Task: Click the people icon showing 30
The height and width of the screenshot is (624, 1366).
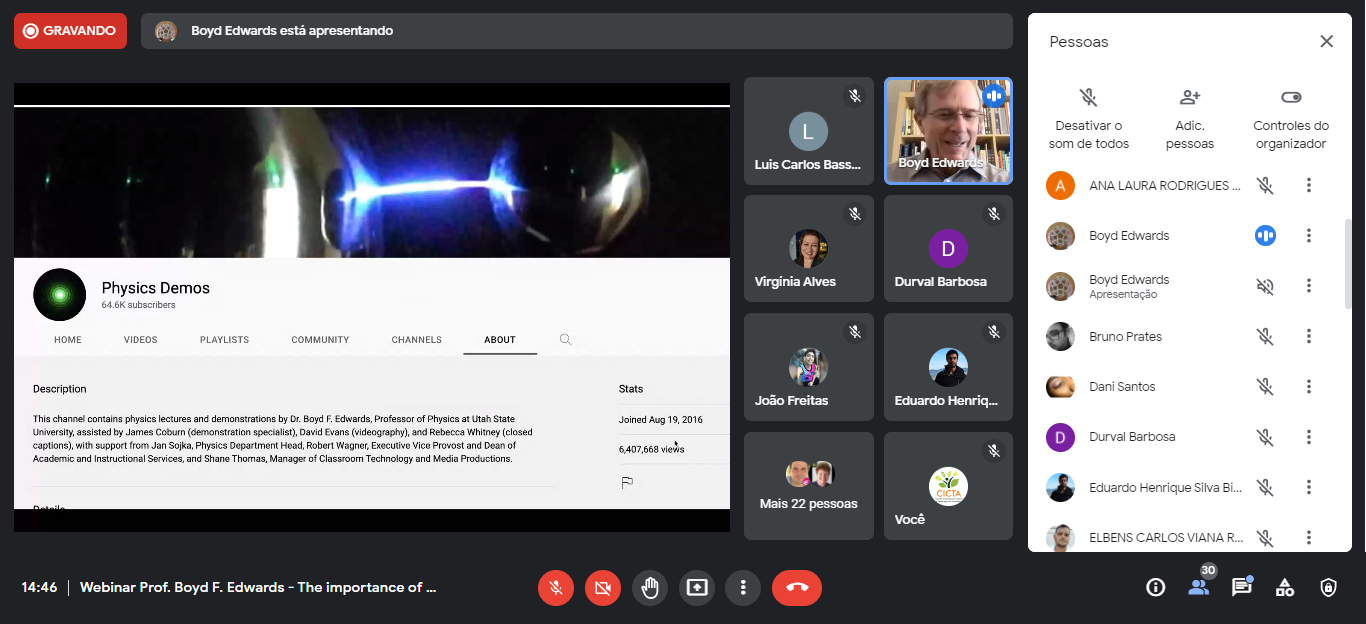Action: click(x=1199, y=586)
